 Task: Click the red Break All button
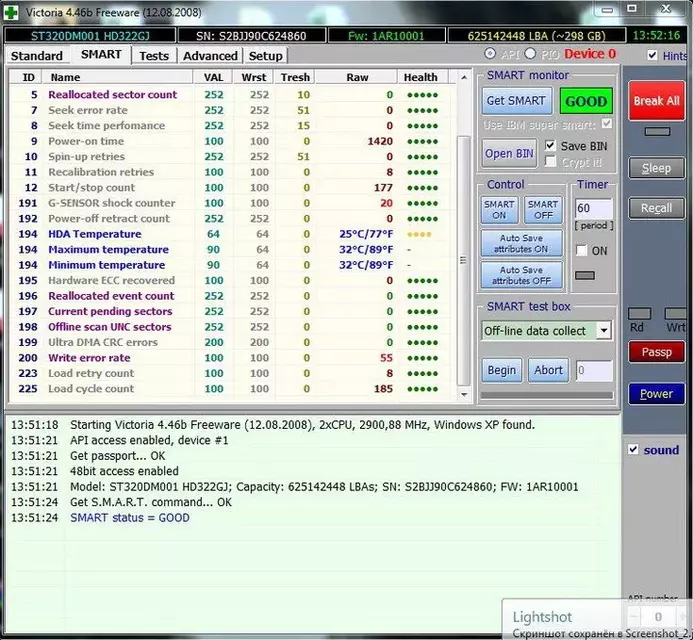point(656,101)
